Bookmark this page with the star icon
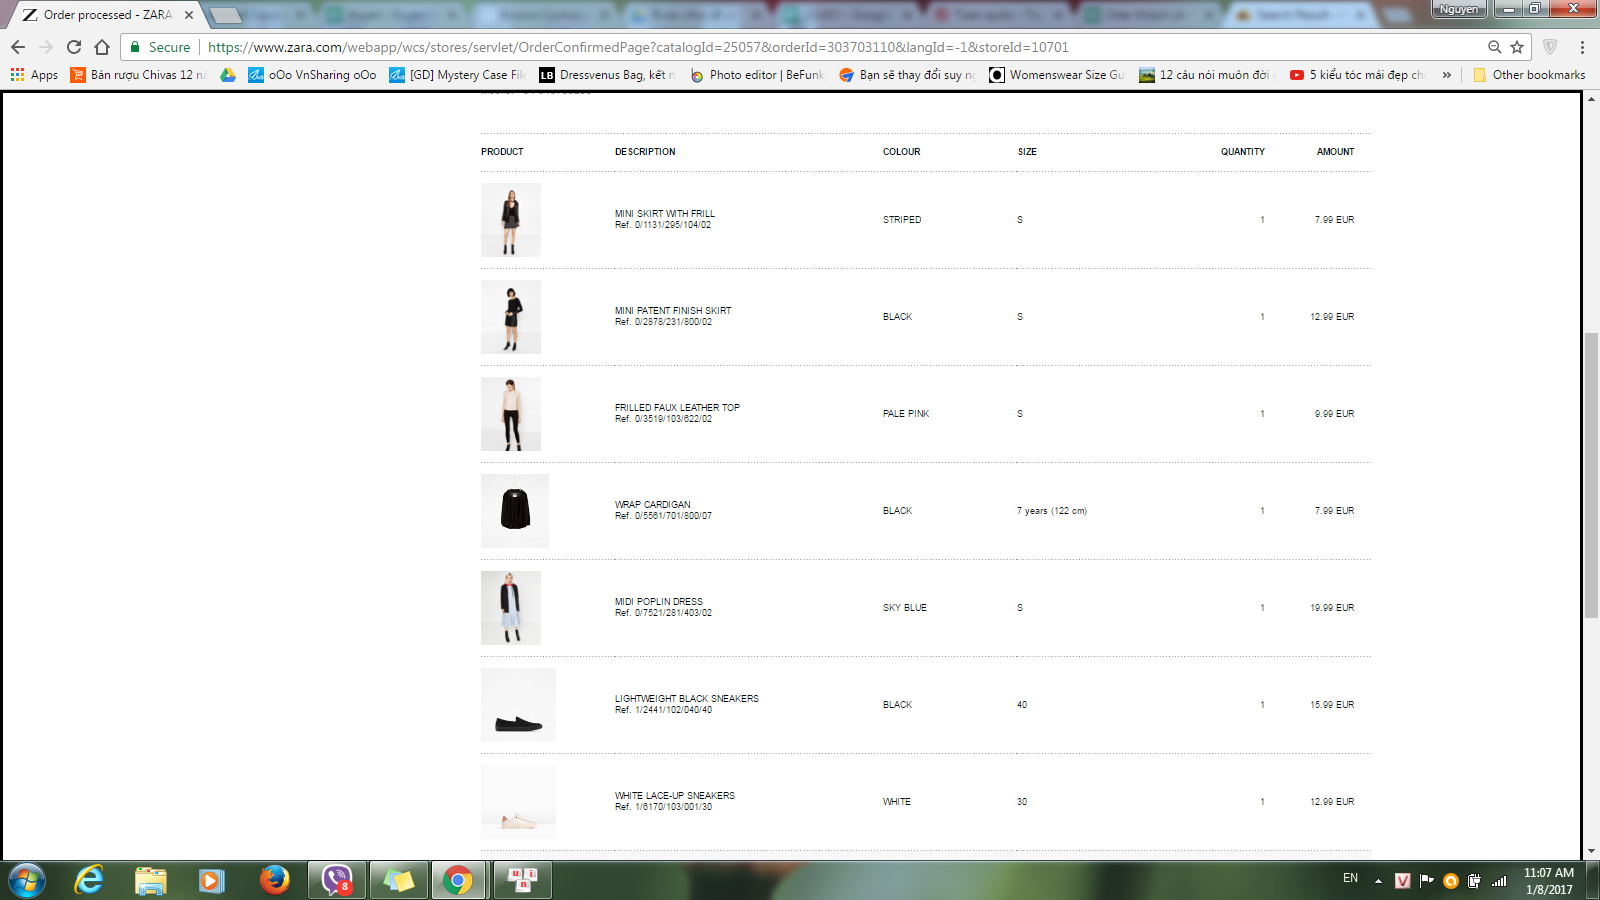 click(x=1517, y=47)
